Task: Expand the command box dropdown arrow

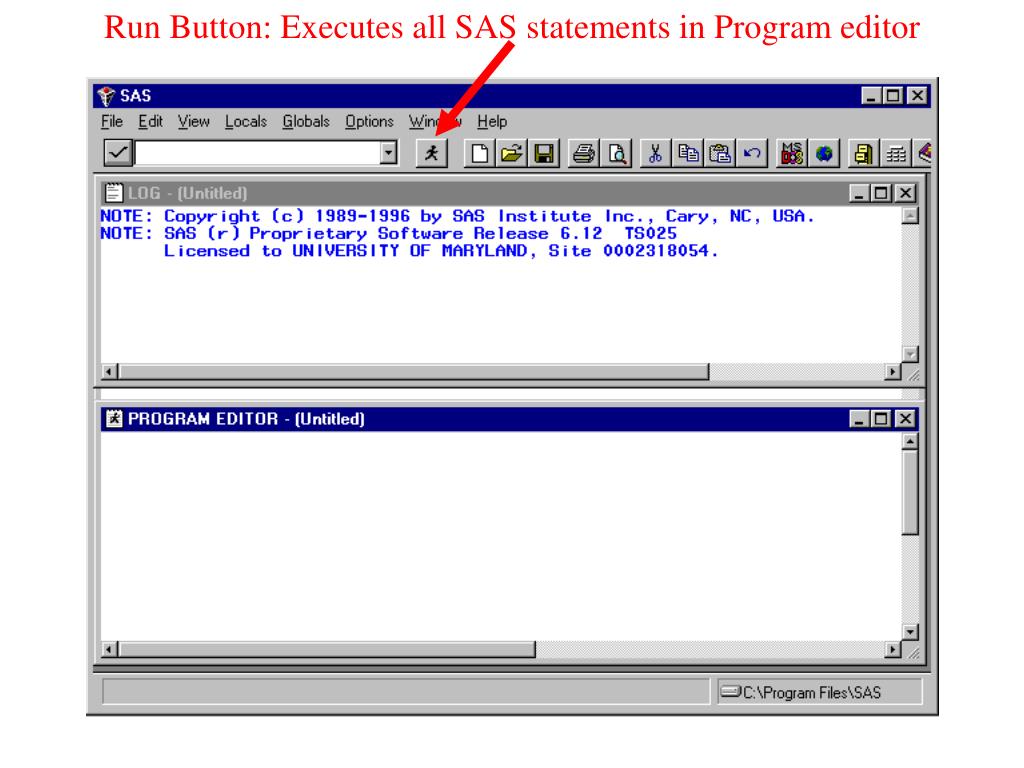Action: point(389,153)
